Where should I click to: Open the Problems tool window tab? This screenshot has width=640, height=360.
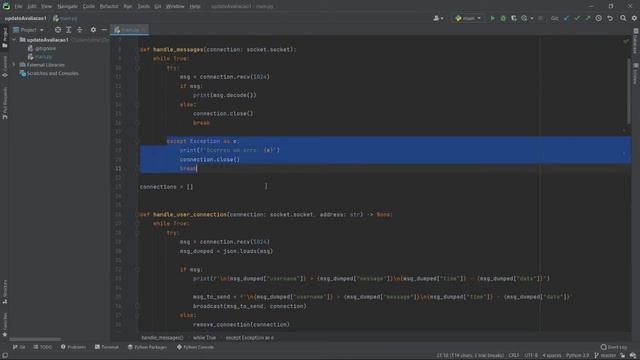click(x=73, y=347)
